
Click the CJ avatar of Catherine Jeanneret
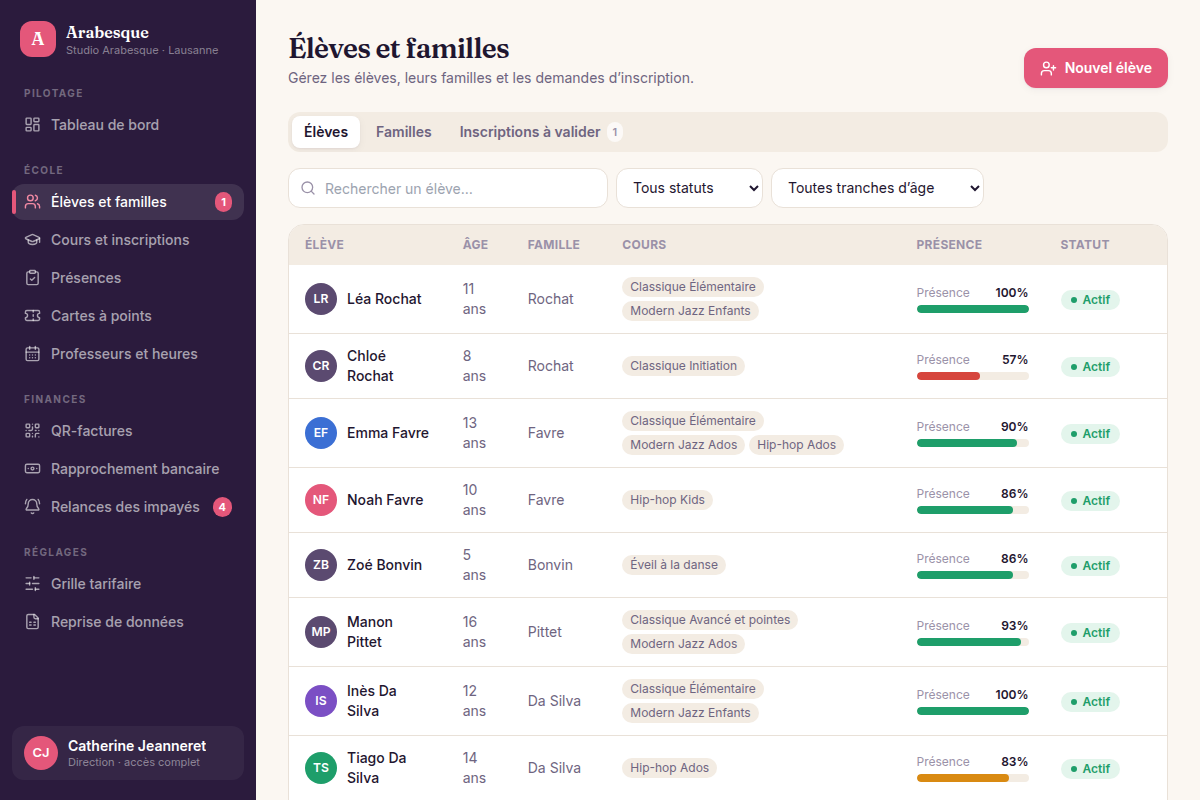point(40,753)
